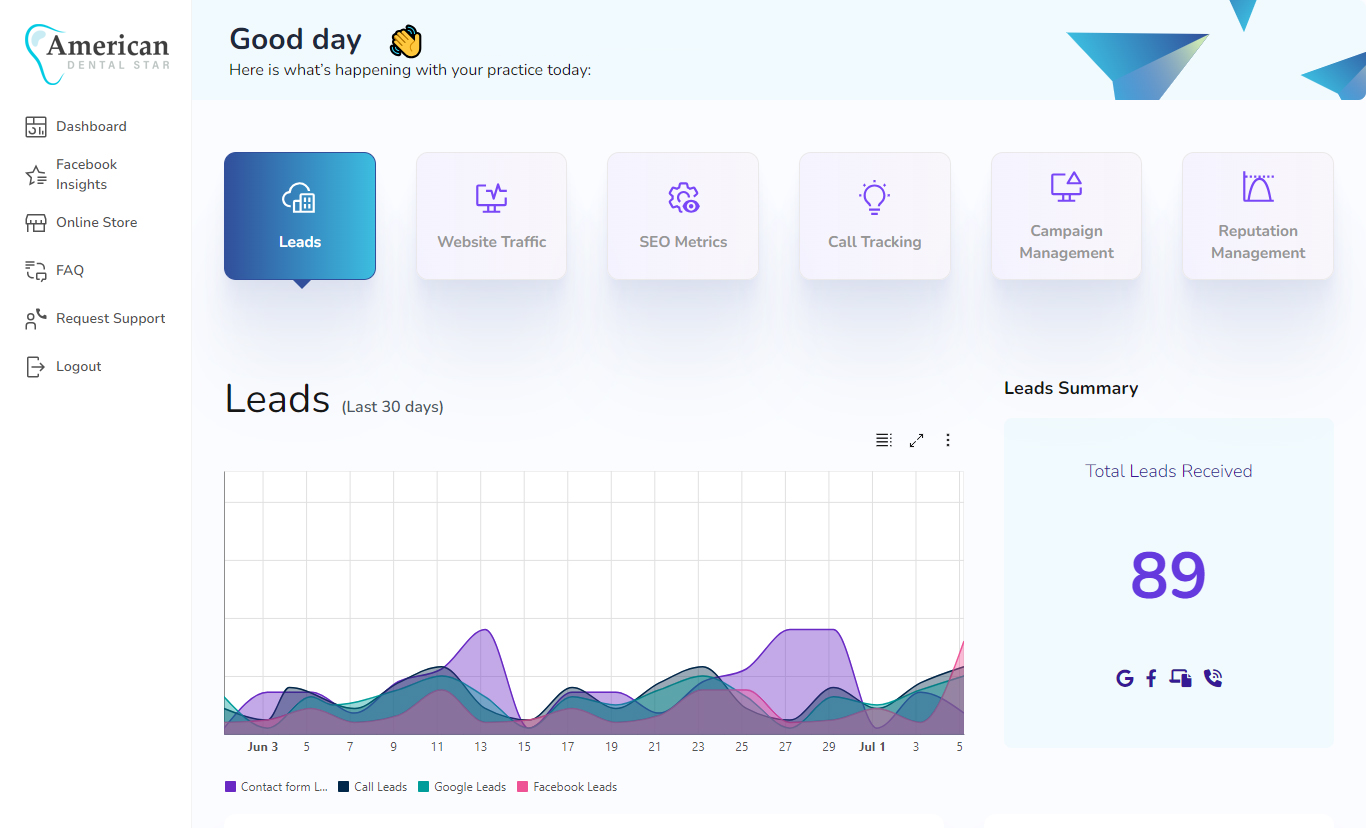The image size is (1366, 828).
Task: Click the gear-eye icon for SEO Metrics
Action: click(684, 198)
